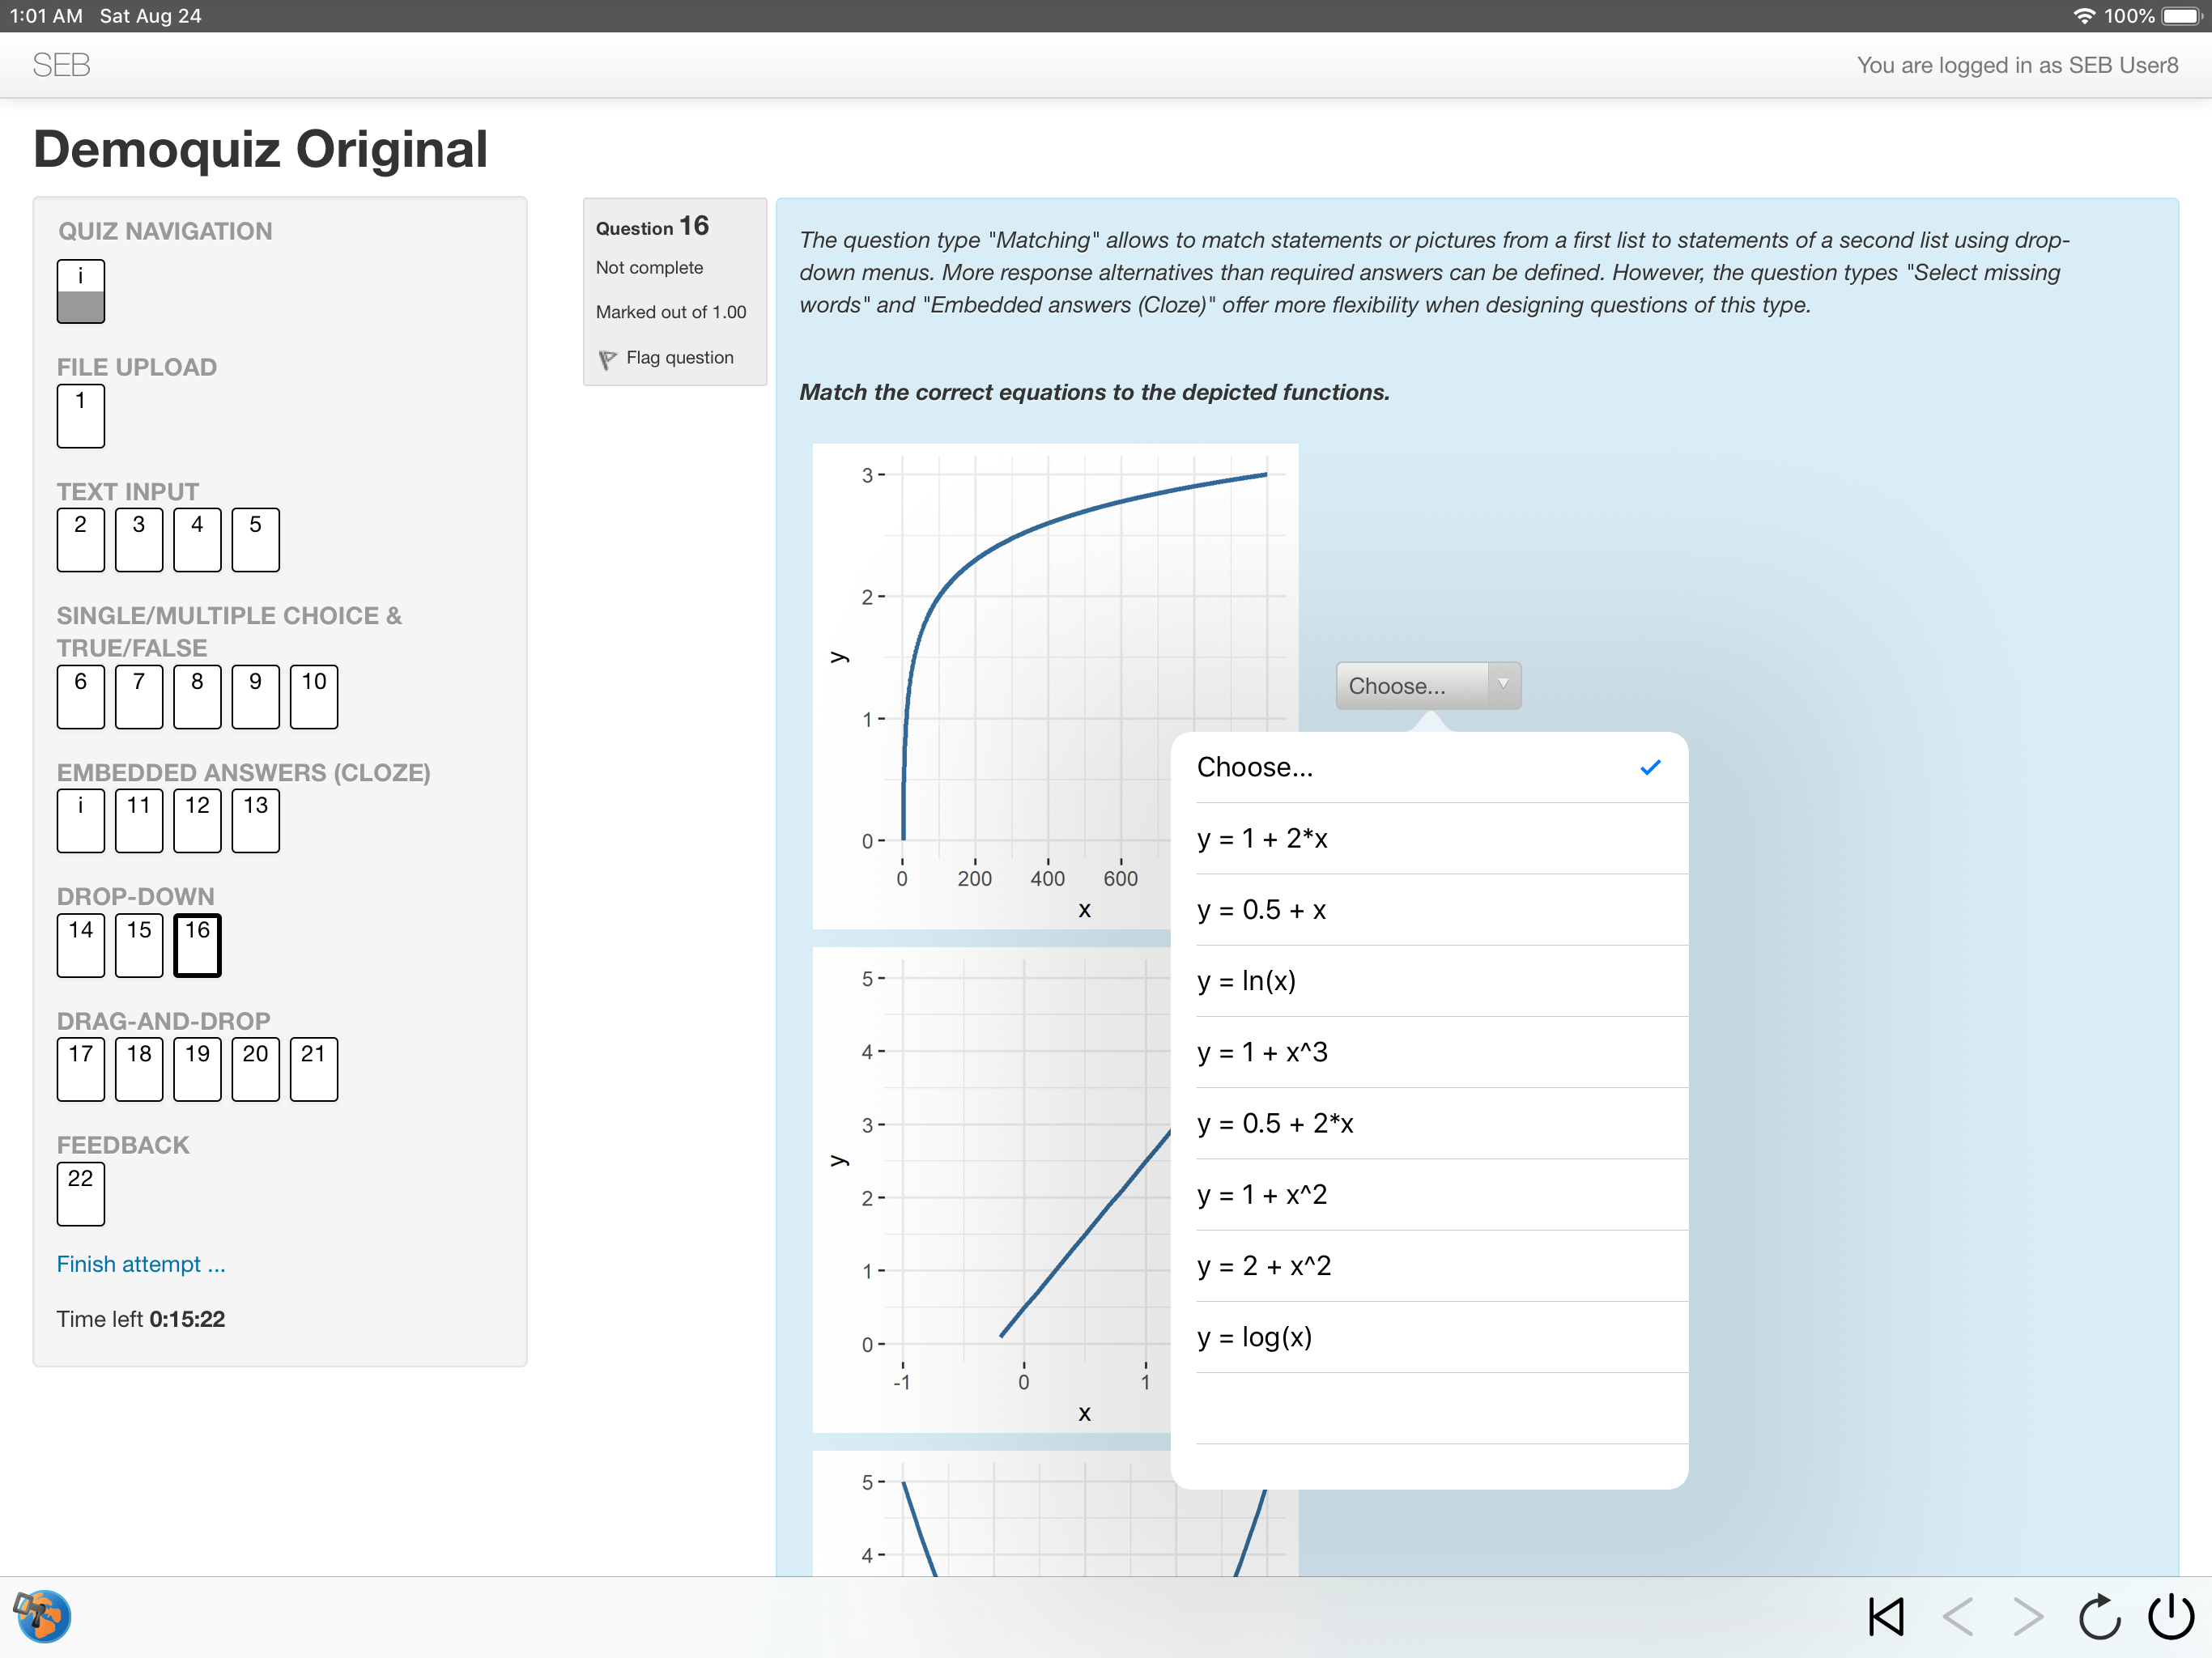The image size is (2212, 1658).
Task: Choose y = 0.5 + 2*x option
Action: coord(1275,1124)
